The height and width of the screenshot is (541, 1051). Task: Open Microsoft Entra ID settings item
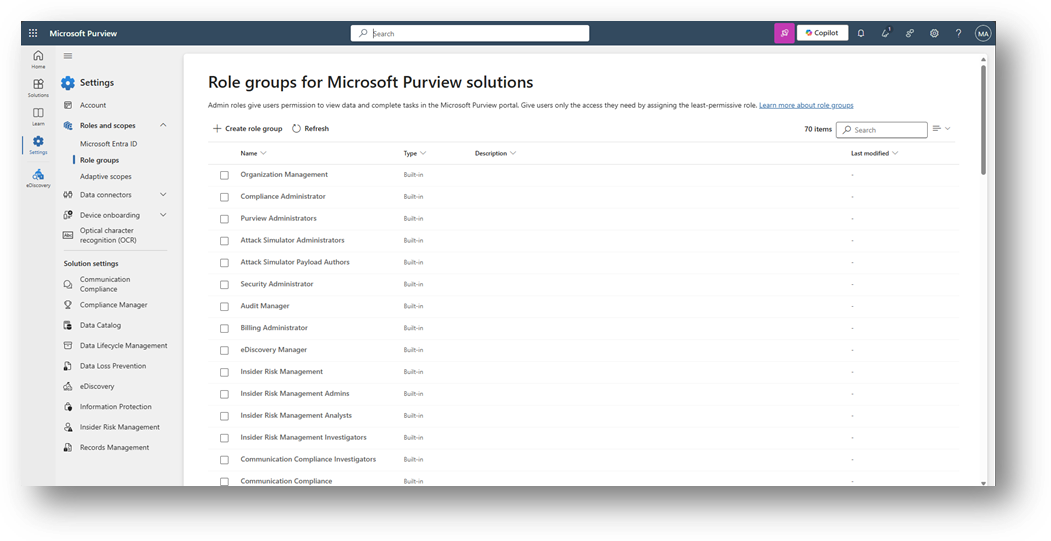(108, 144)
